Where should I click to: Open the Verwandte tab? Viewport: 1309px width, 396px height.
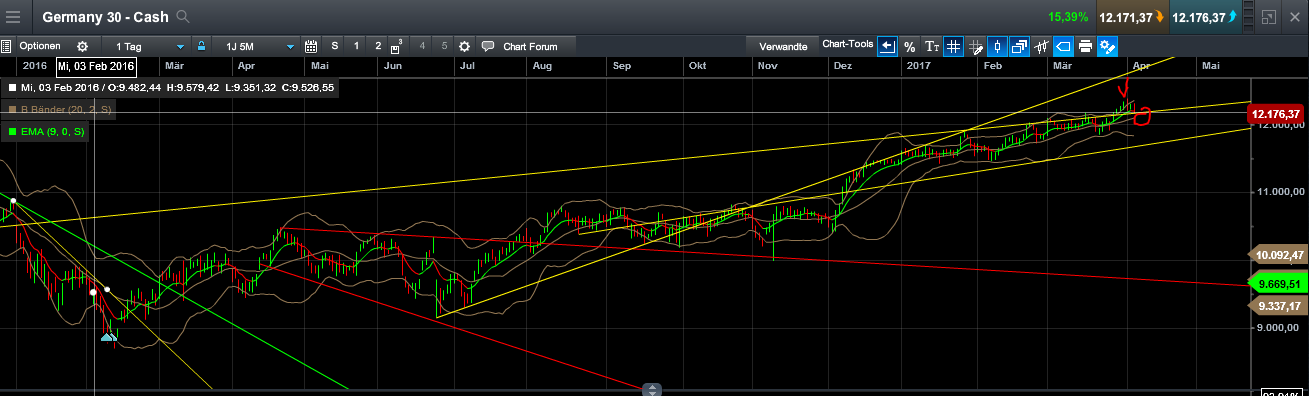tap(783, 47)
